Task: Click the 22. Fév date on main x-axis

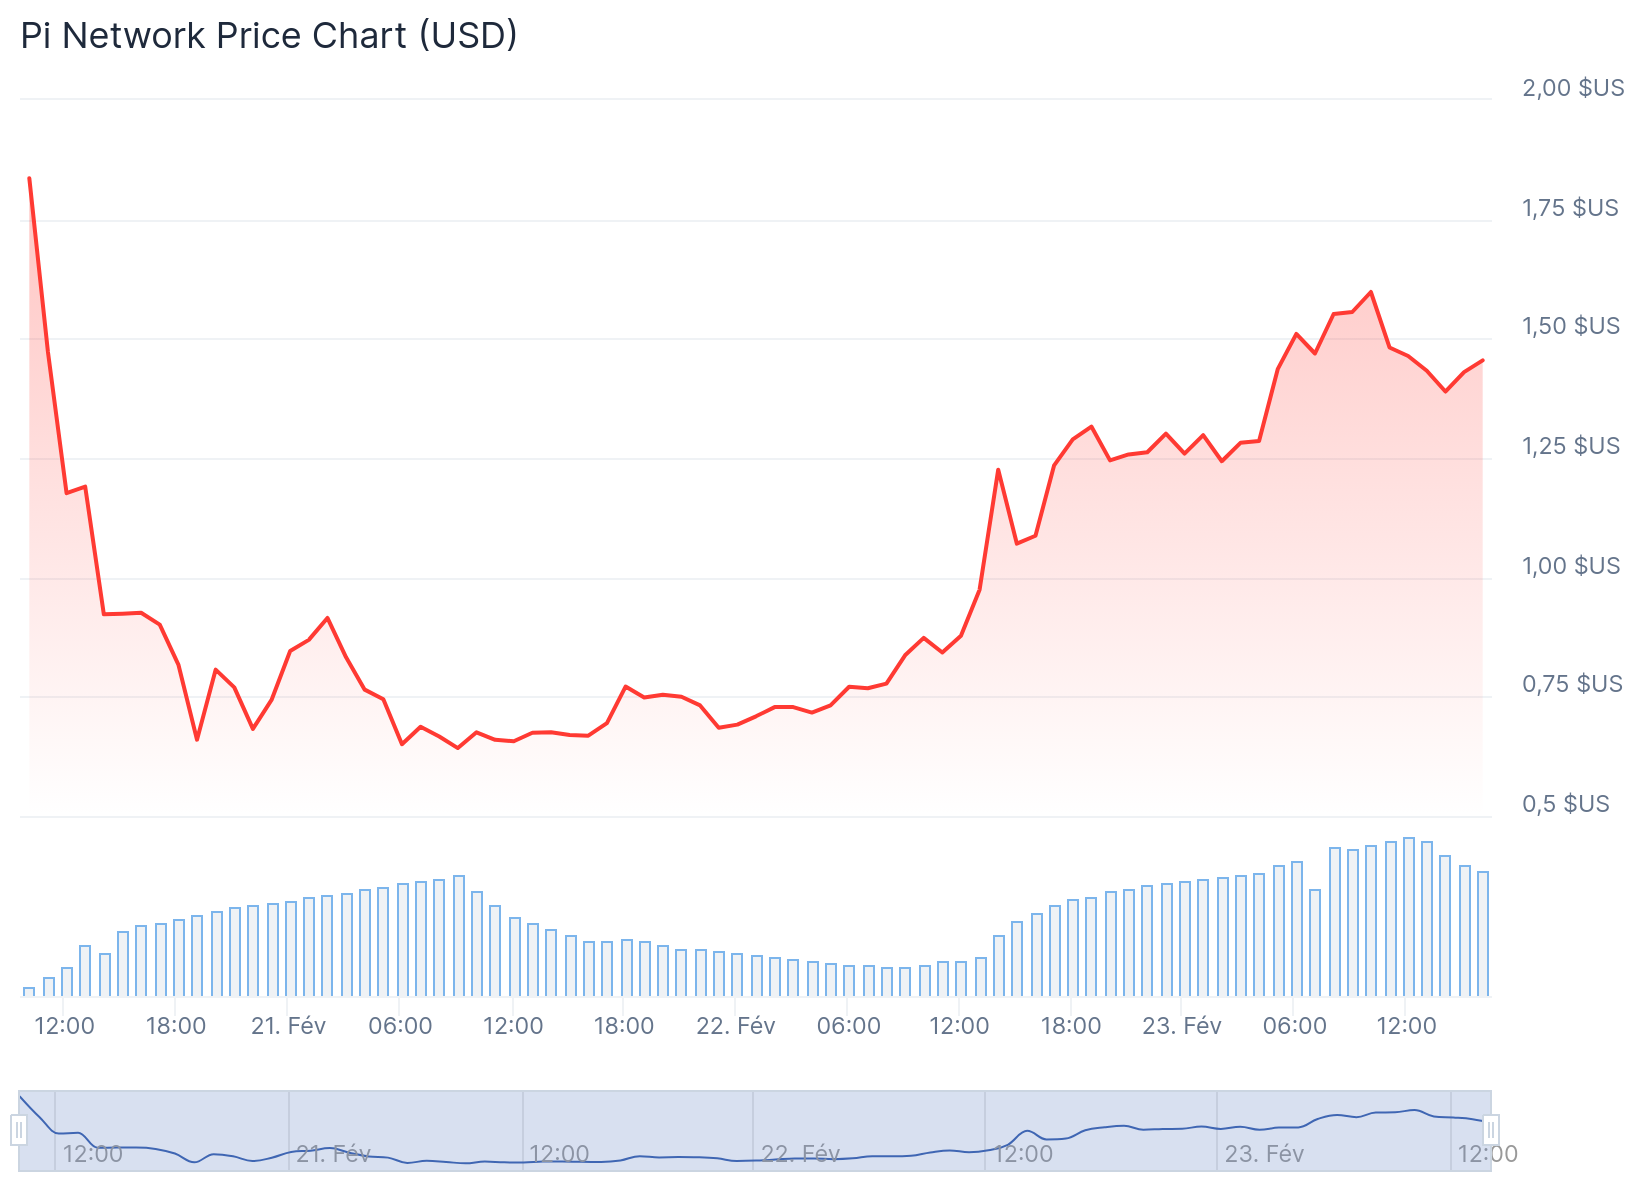Action: (736, 1026)
